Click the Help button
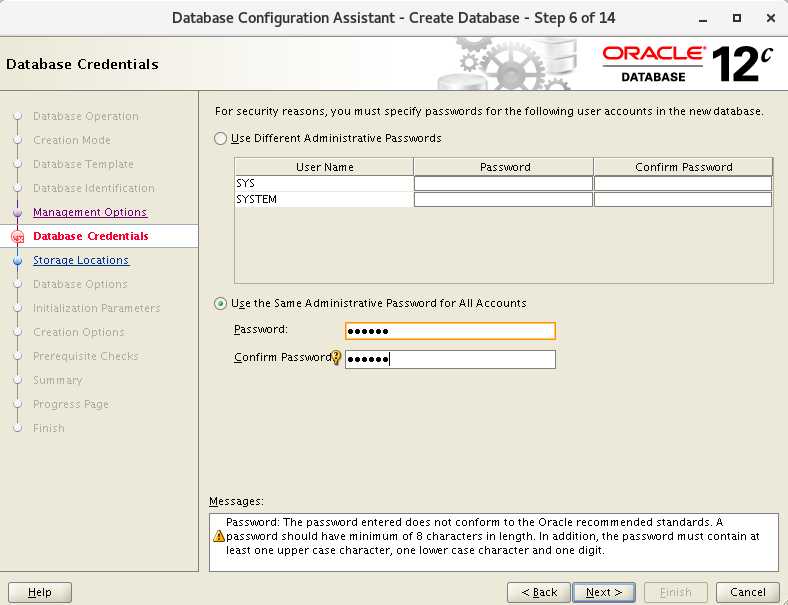Screen dimensions: 788x605 pyautogui.click(x=40, y=592)
